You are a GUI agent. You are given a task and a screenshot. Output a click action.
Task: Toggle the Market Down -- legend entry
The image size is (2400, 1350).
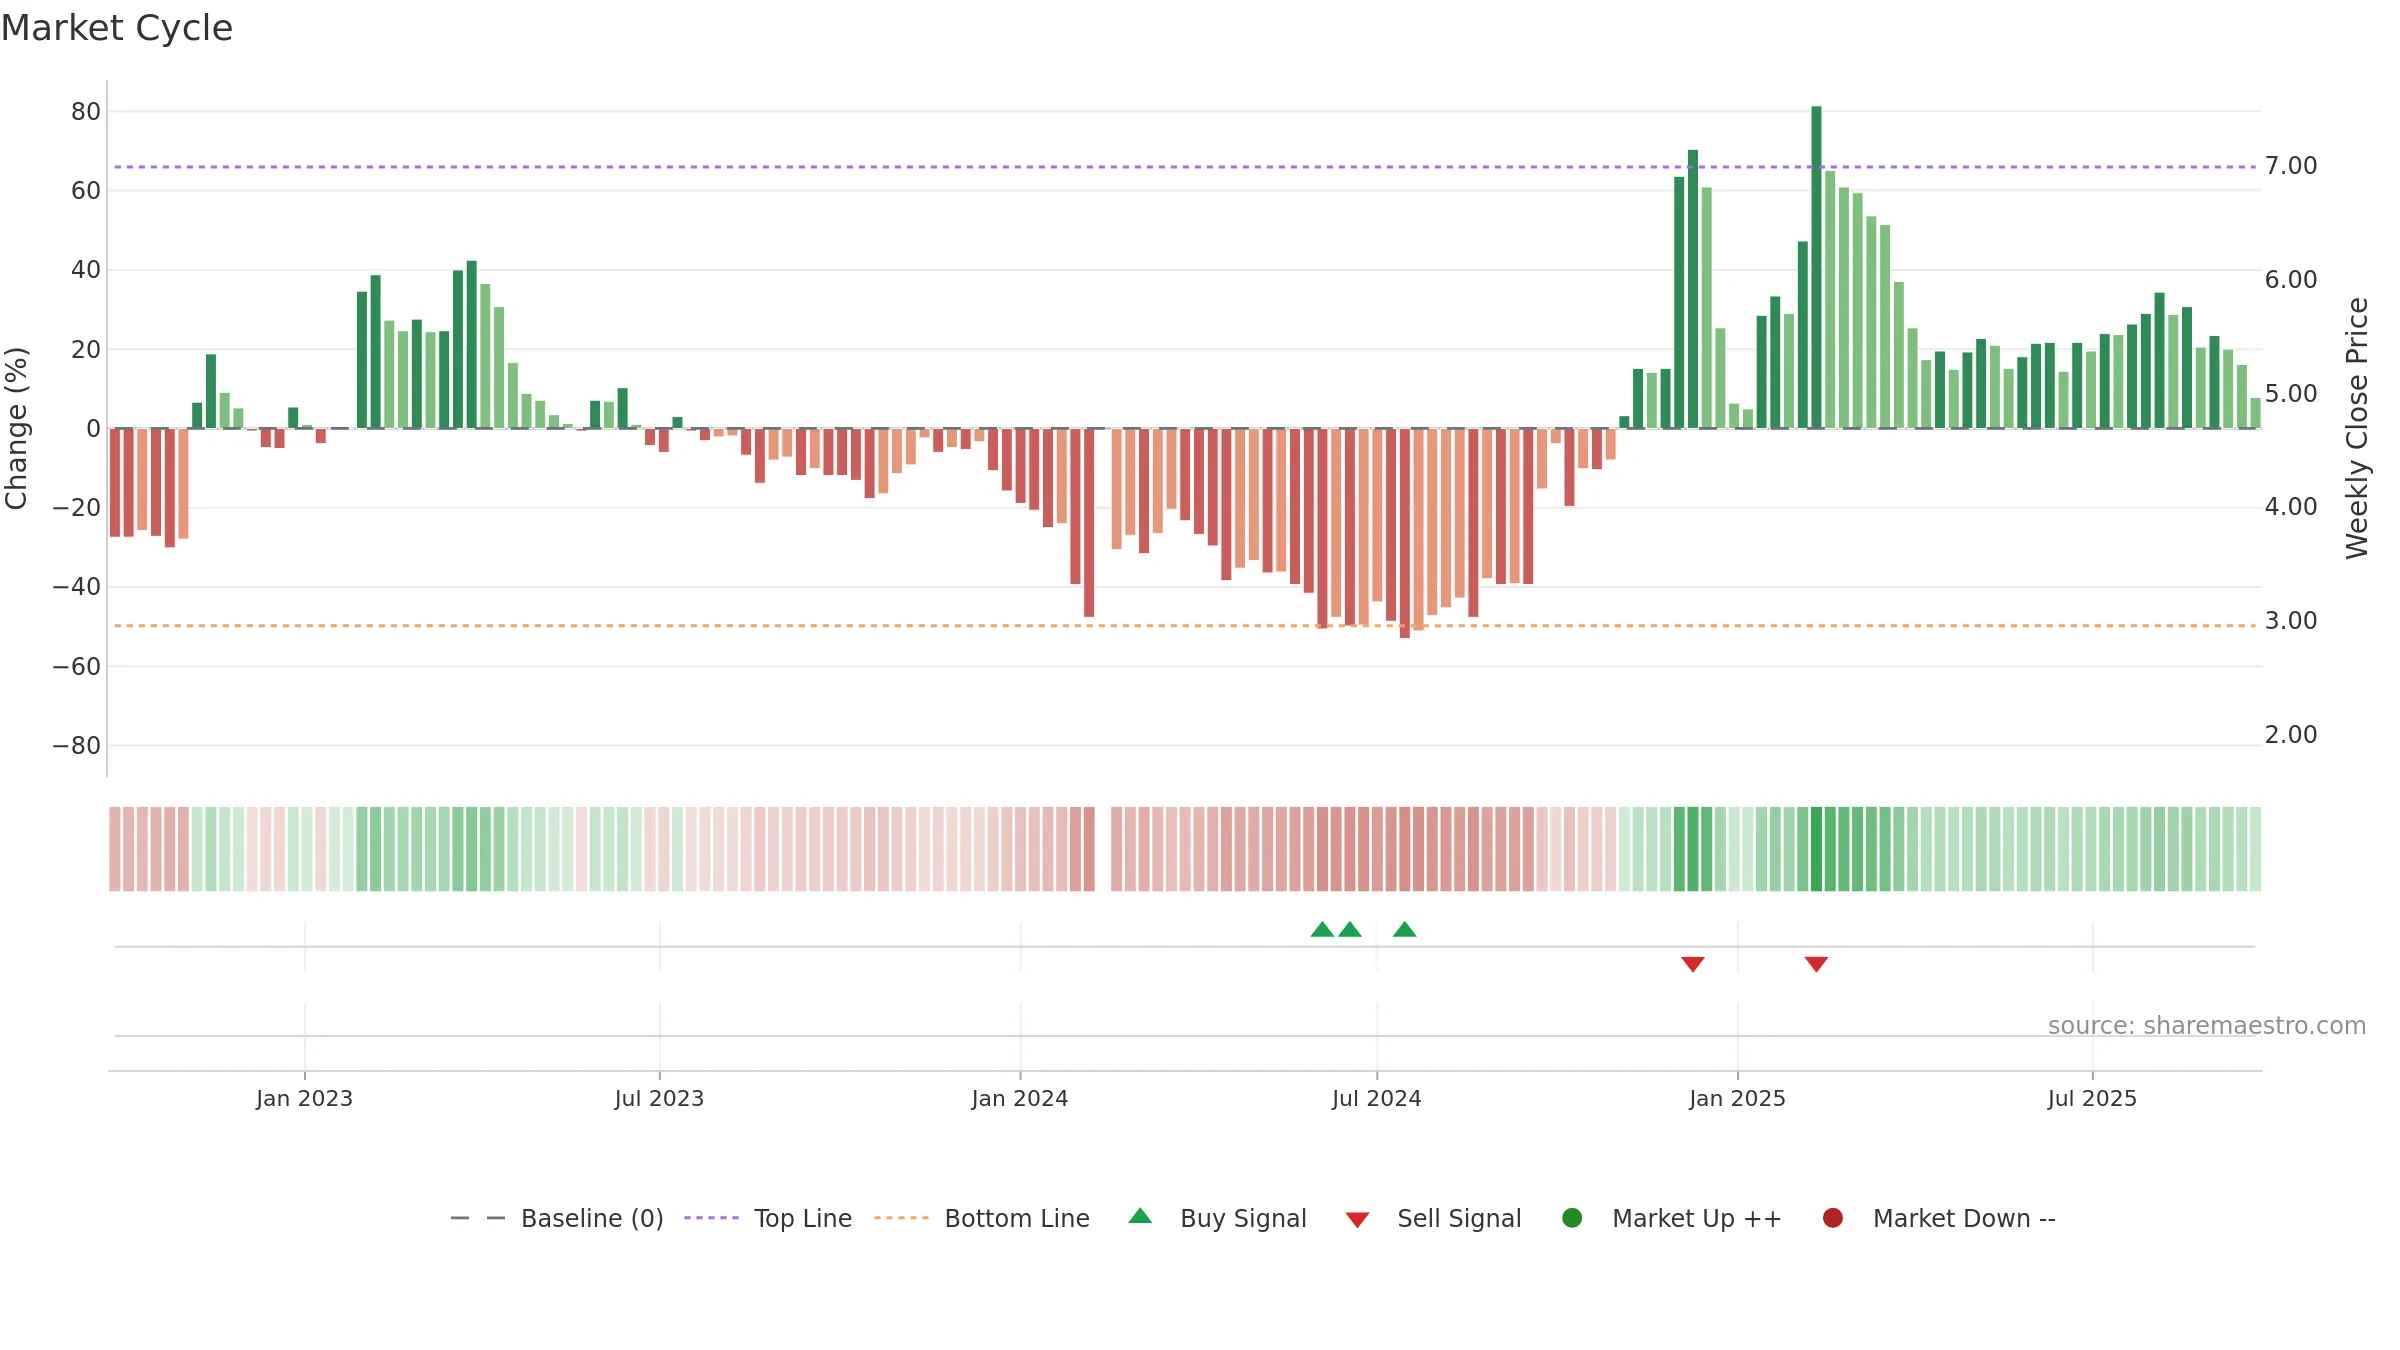1939,1218
